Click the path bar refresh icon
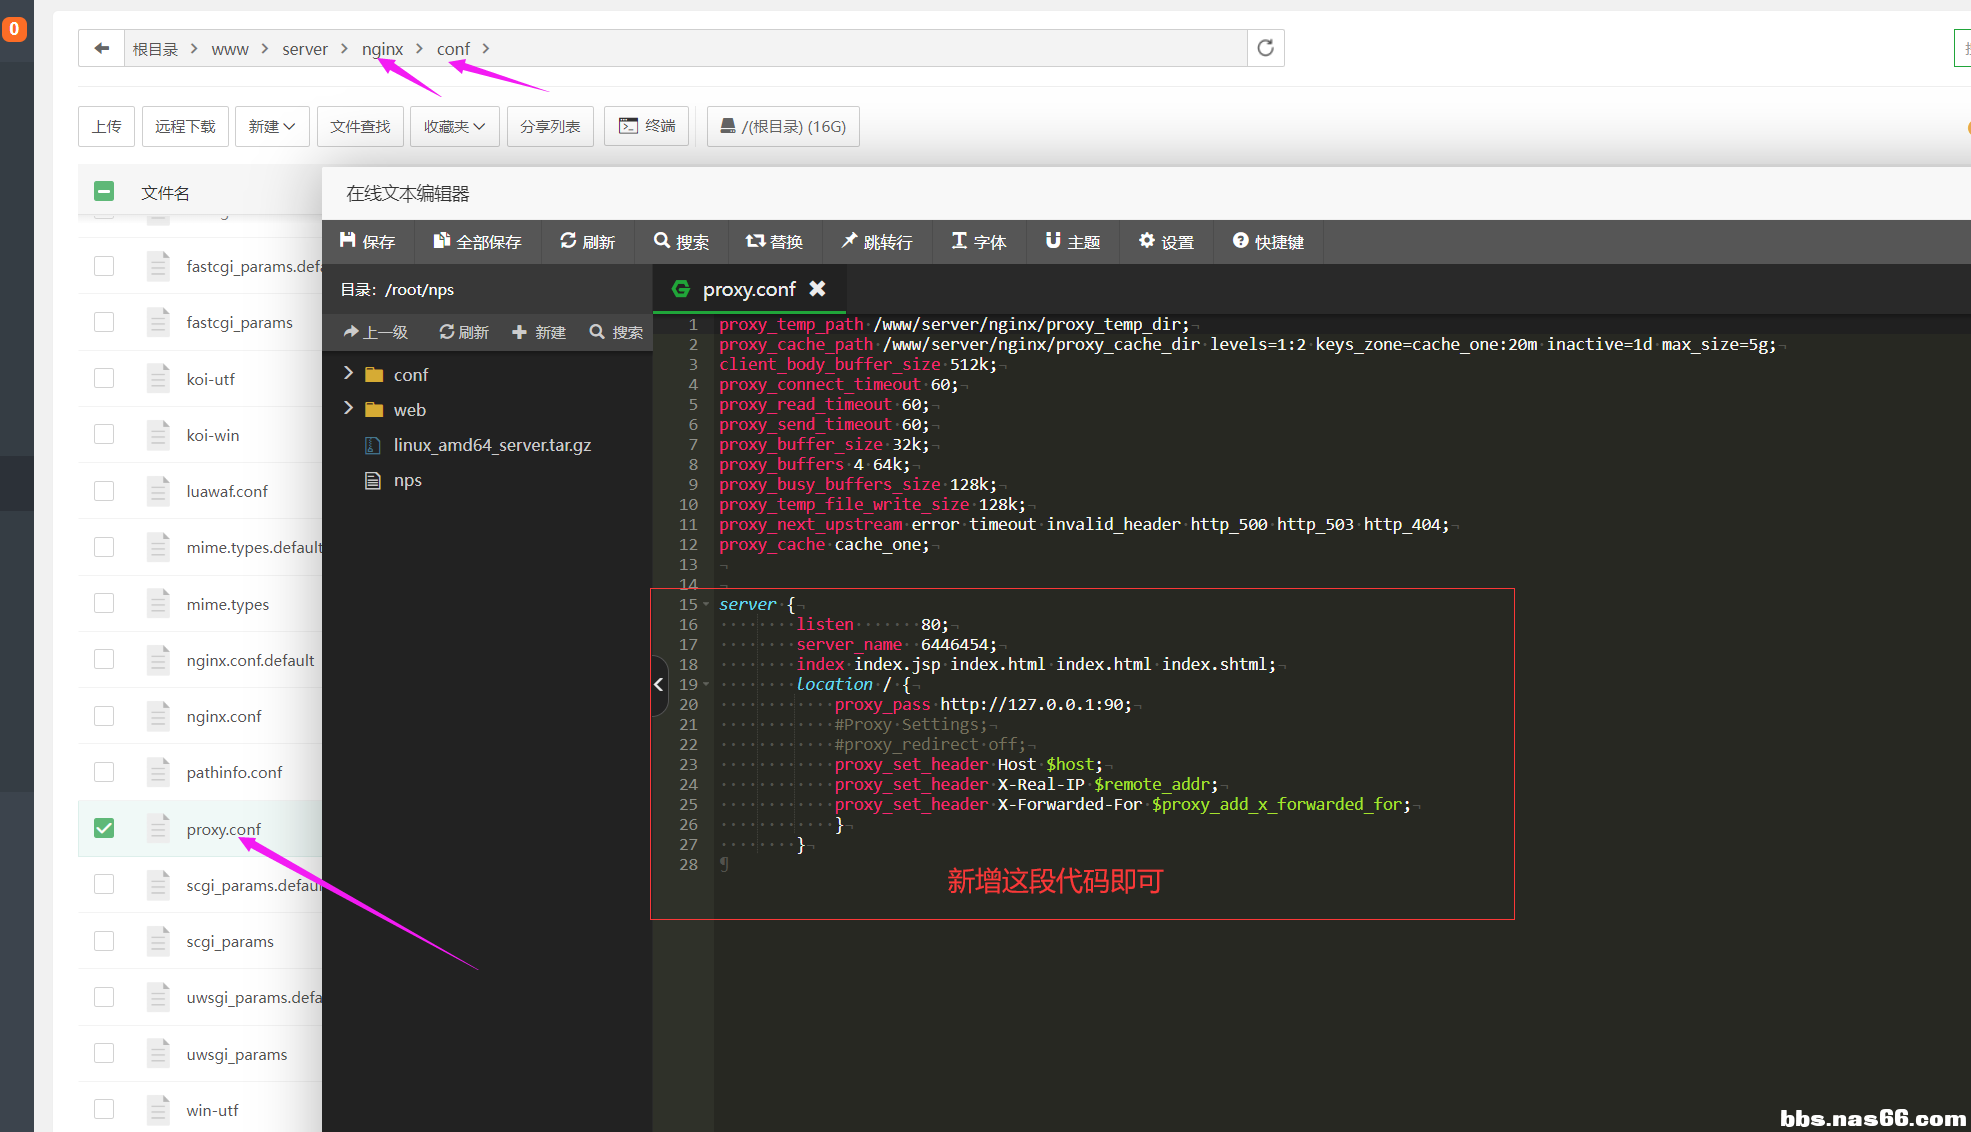 (x=1265, y=48)
